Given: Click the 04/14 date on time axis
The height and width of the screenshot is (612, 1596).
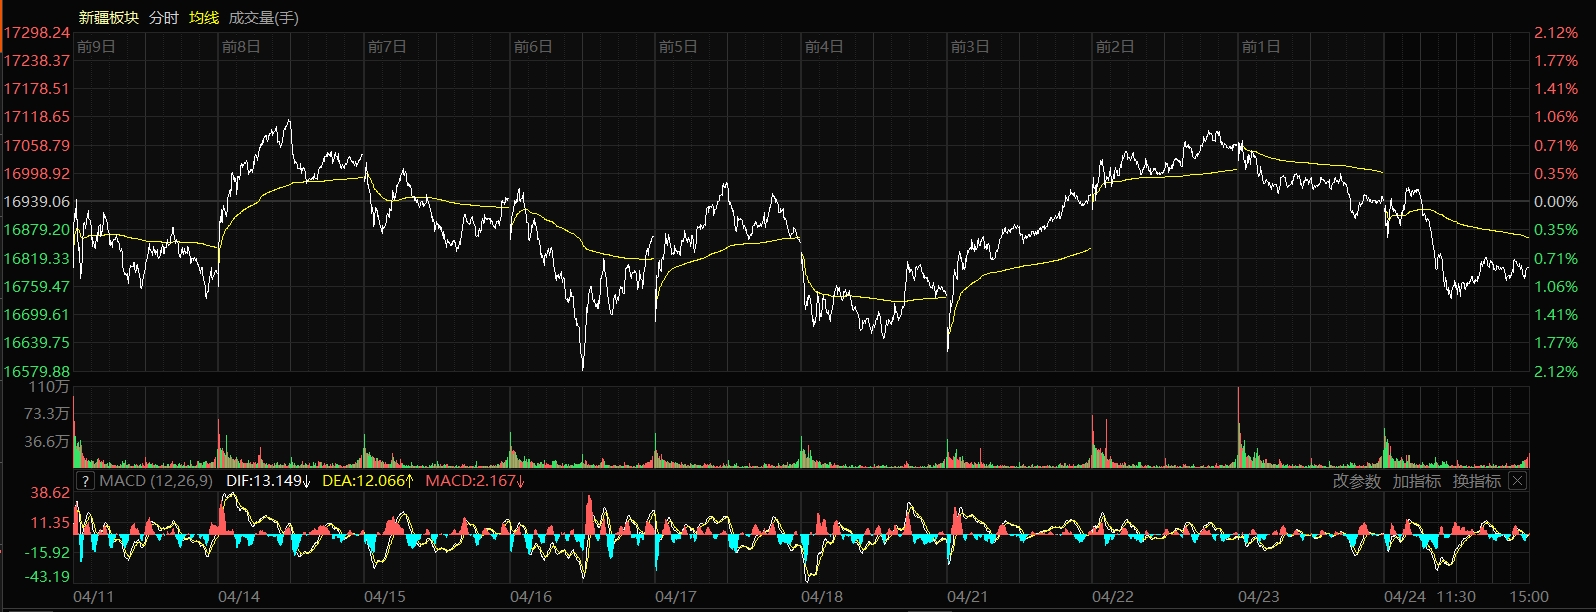Looking at the screenshot, I should [x=239, y=597].
